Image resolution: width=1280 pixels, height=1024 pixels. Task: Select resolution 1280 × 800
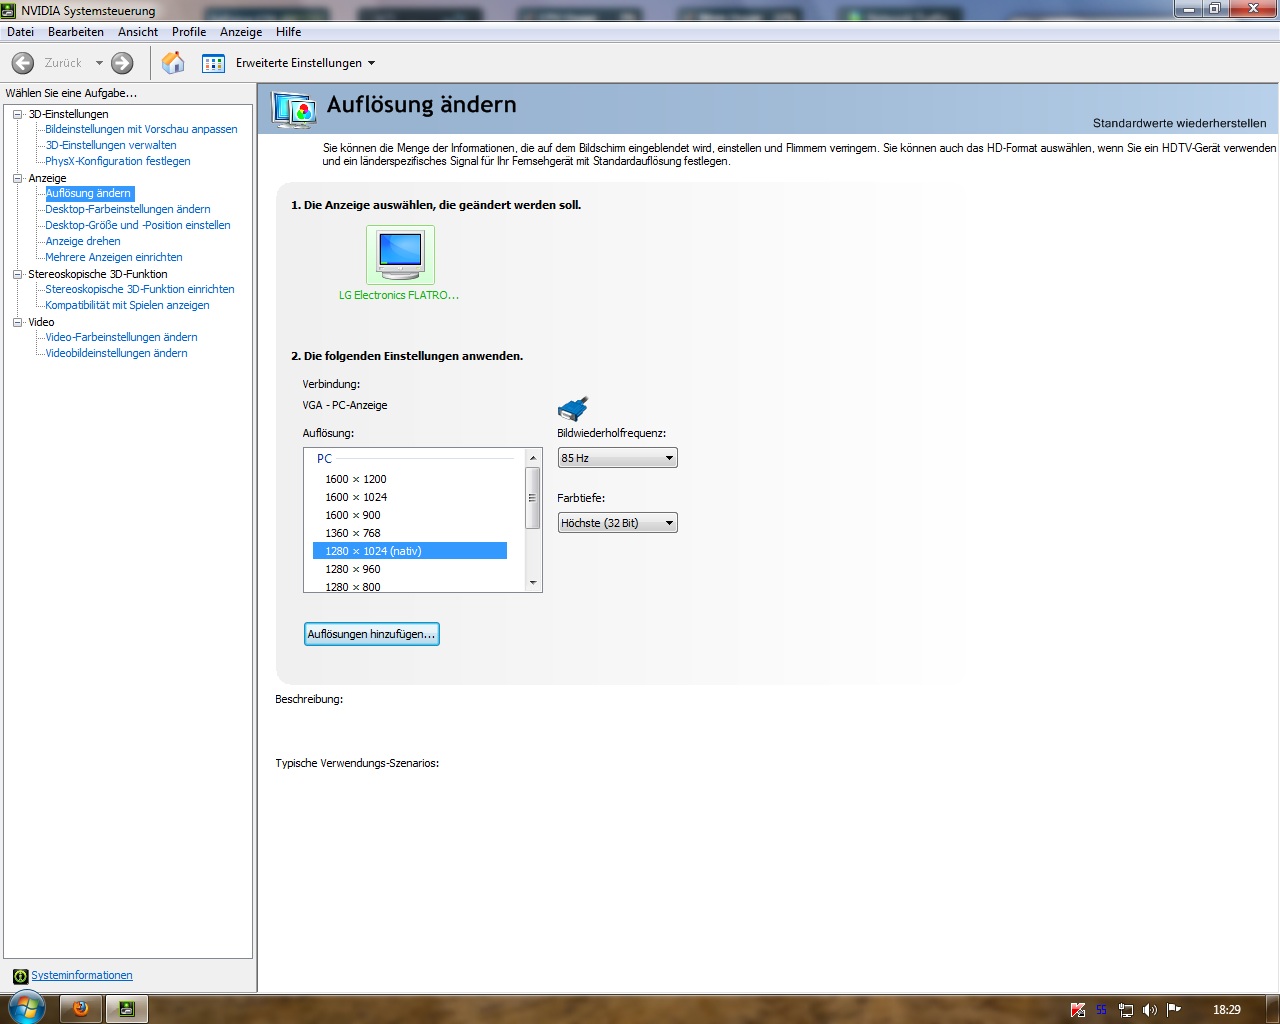410,586
